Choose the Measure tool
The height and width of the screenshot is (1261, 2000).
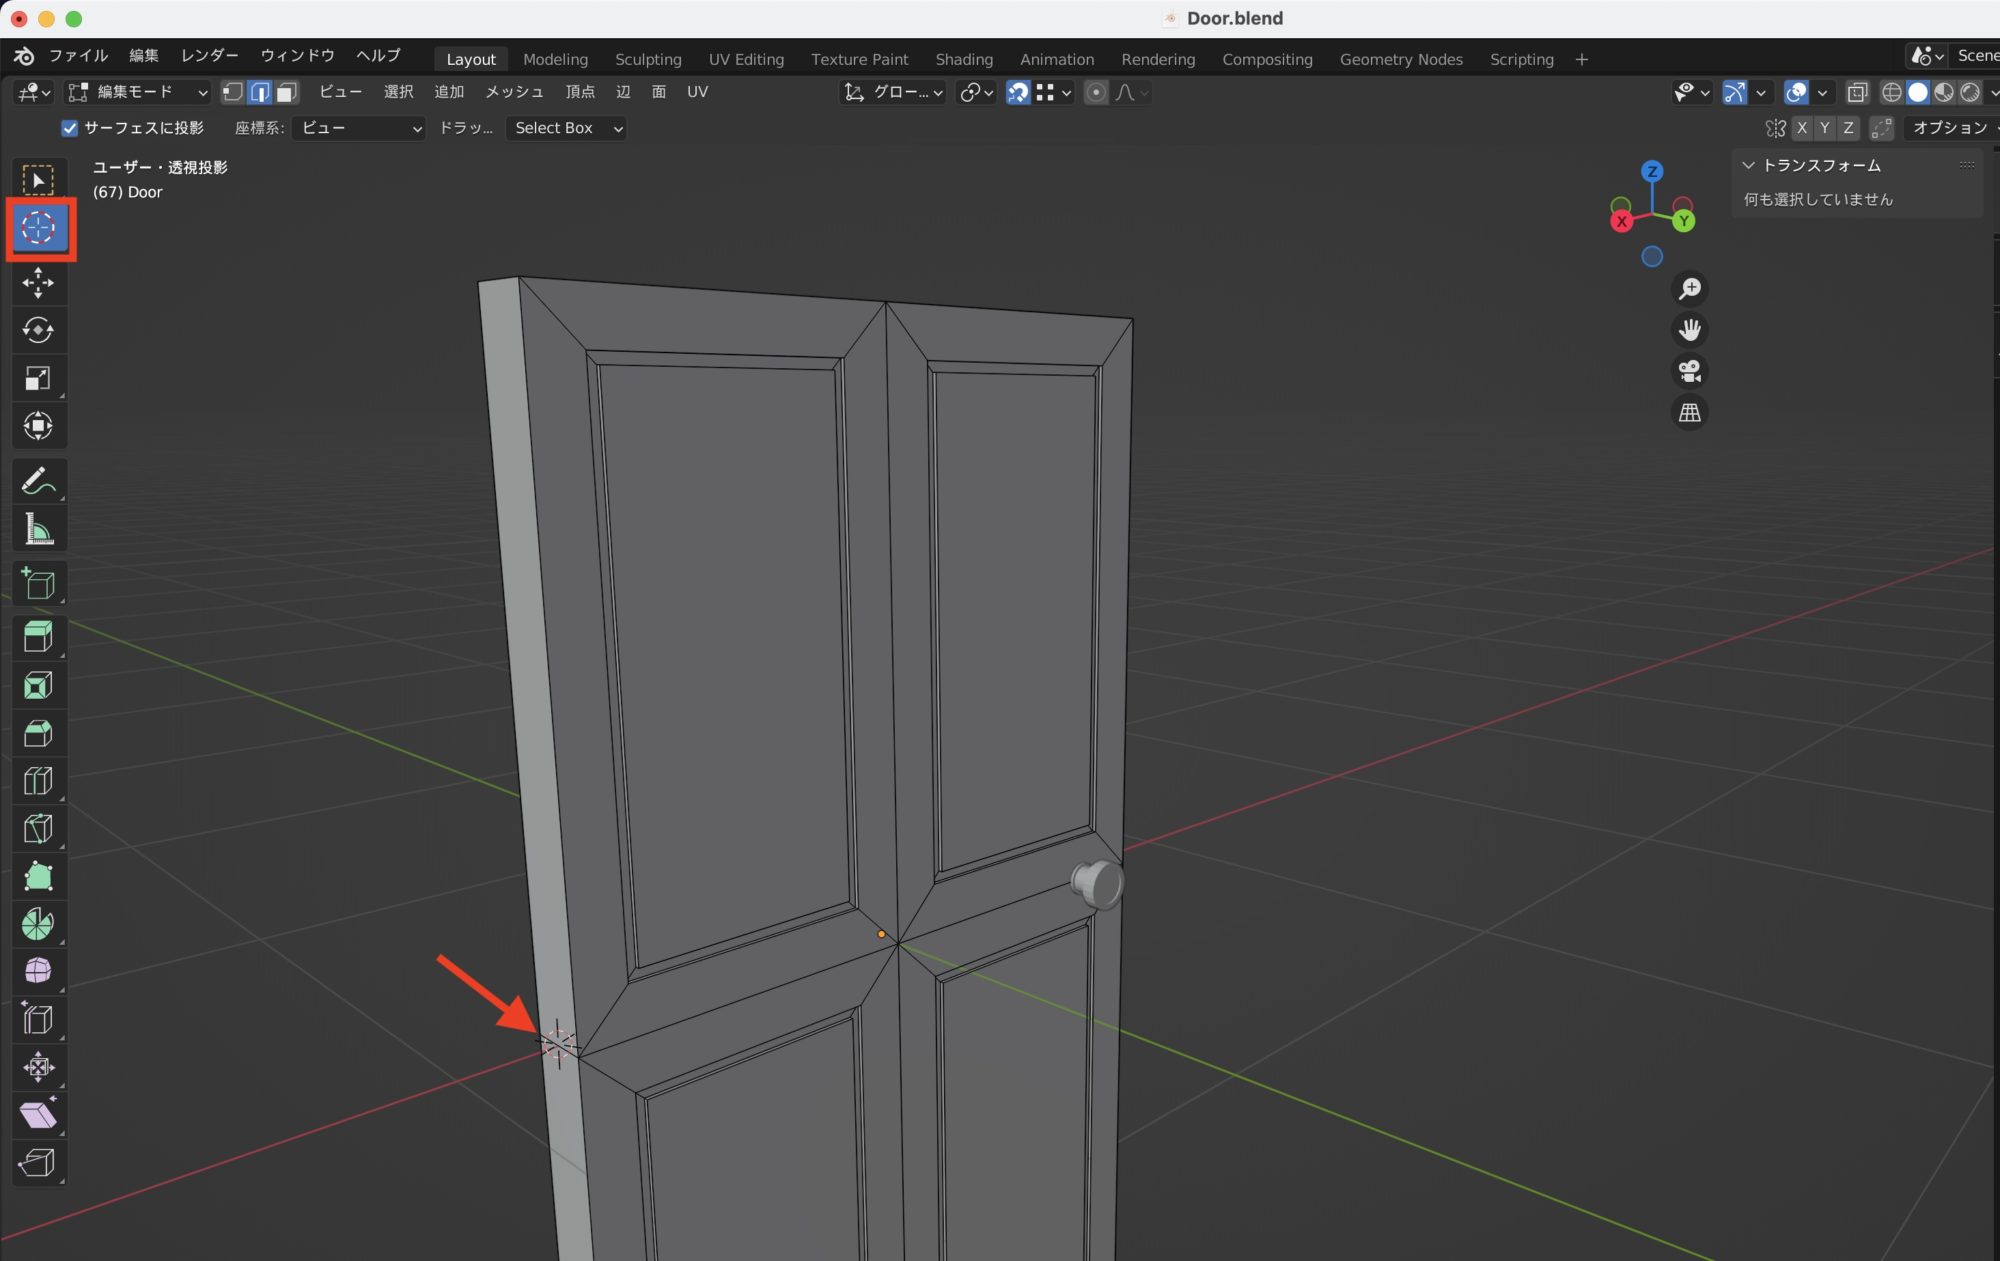[38, 529]
